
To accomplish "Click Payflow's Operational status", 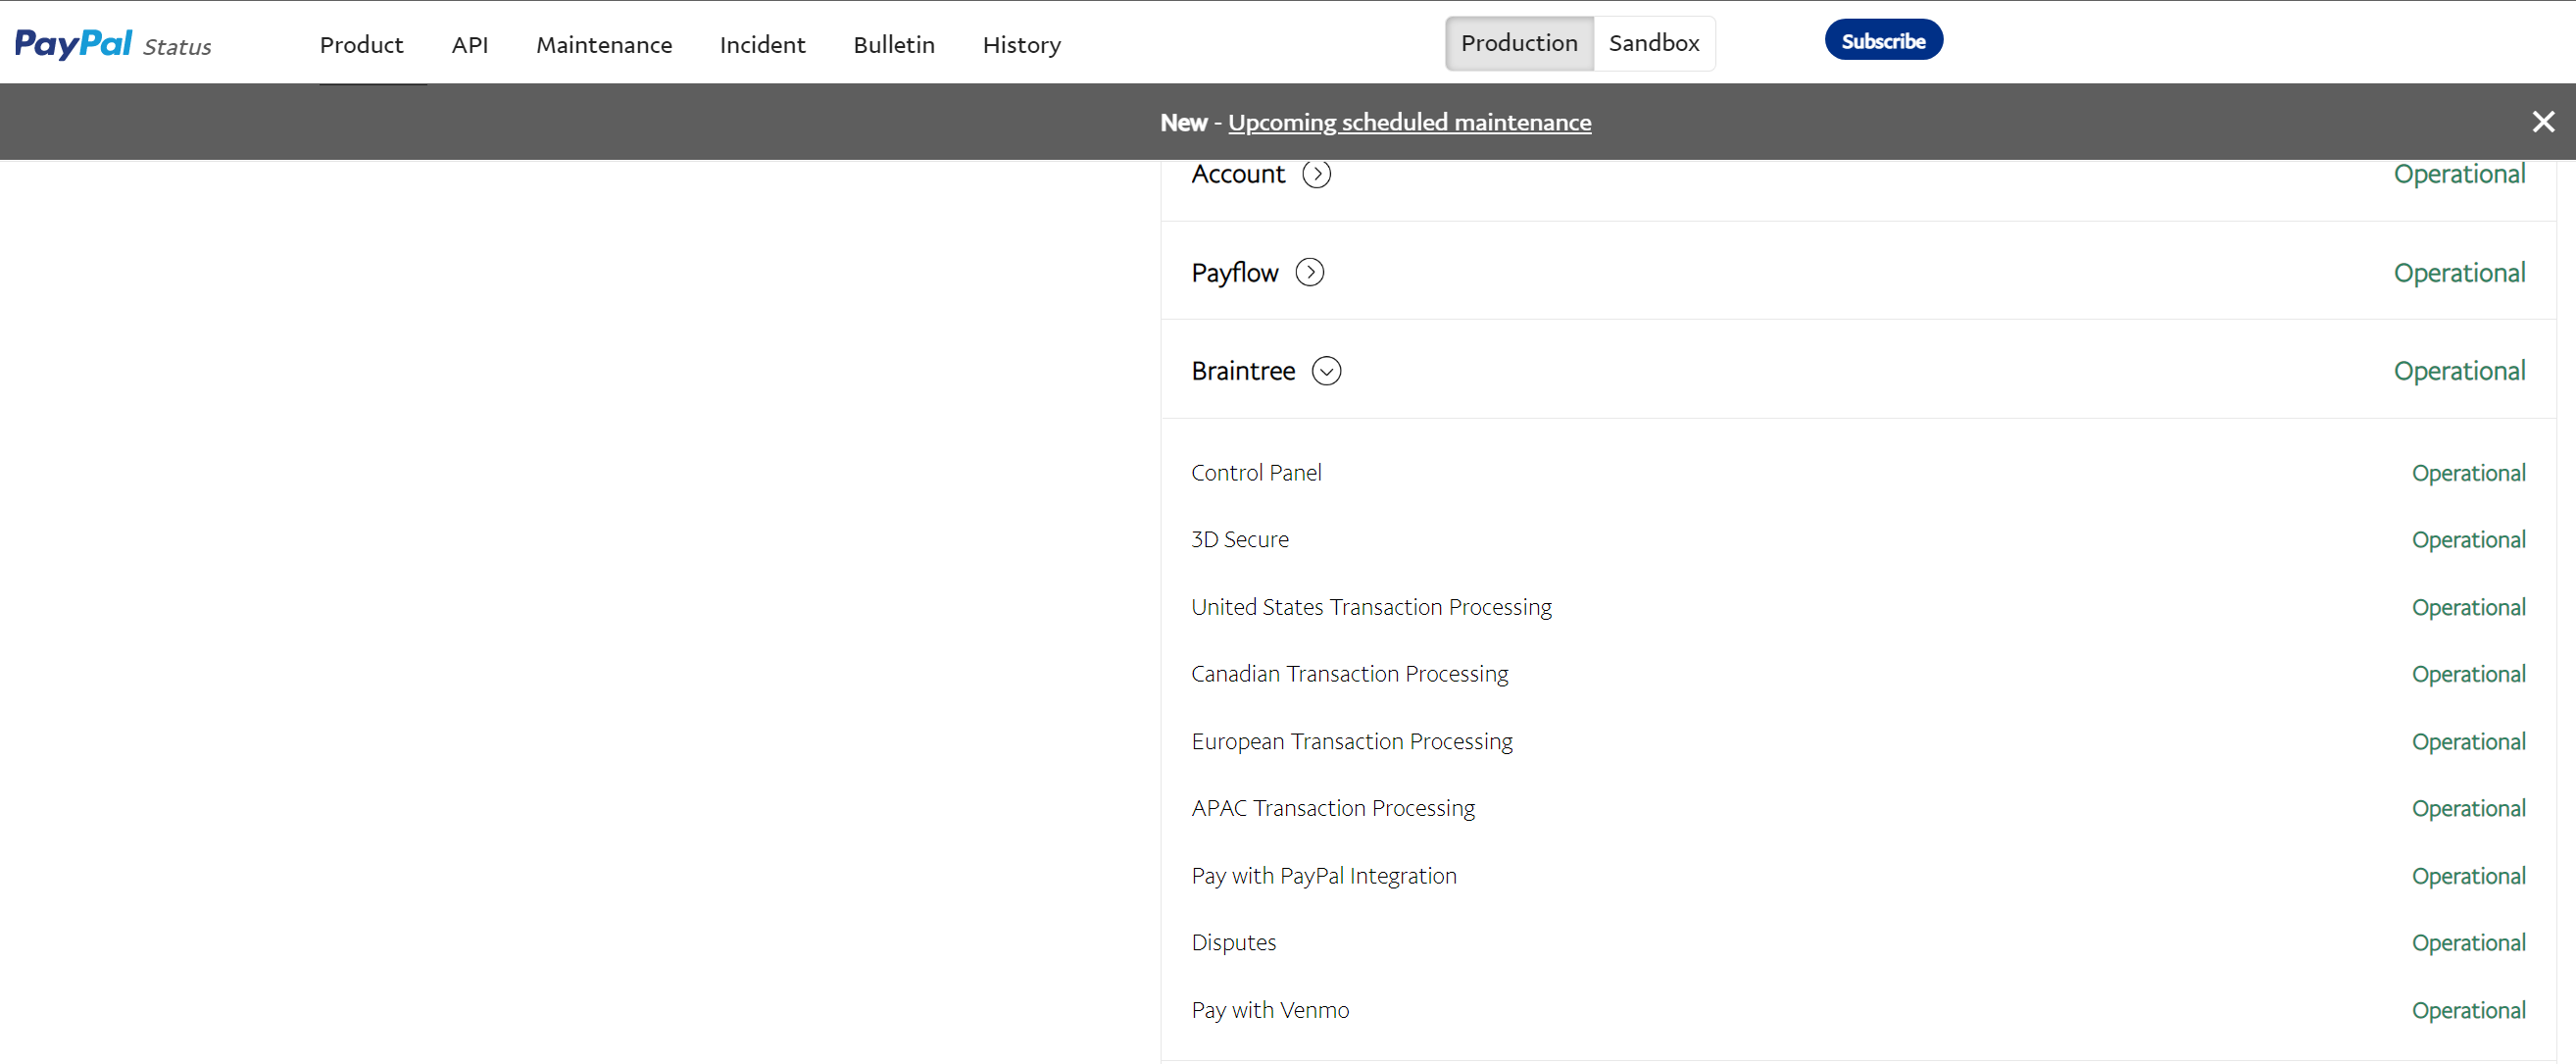I will (2459, 273).
